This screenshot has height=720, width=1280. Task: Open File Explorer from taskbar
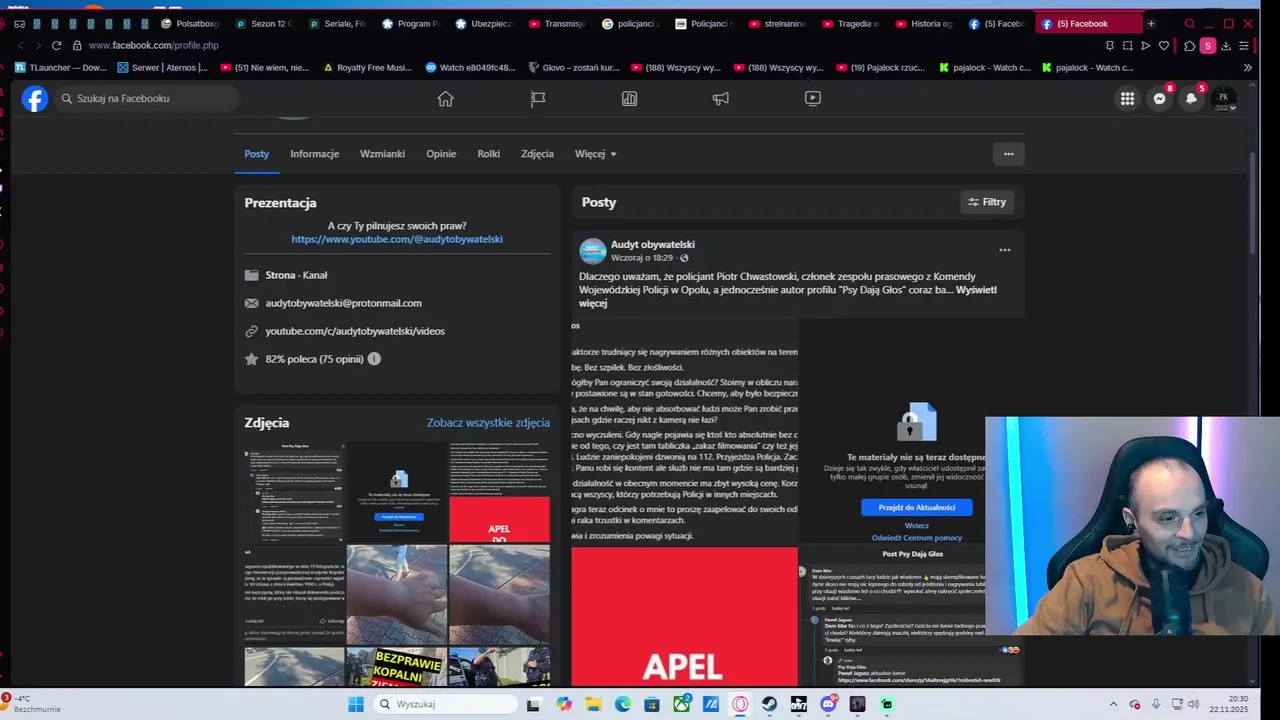[x=593, y=704]
